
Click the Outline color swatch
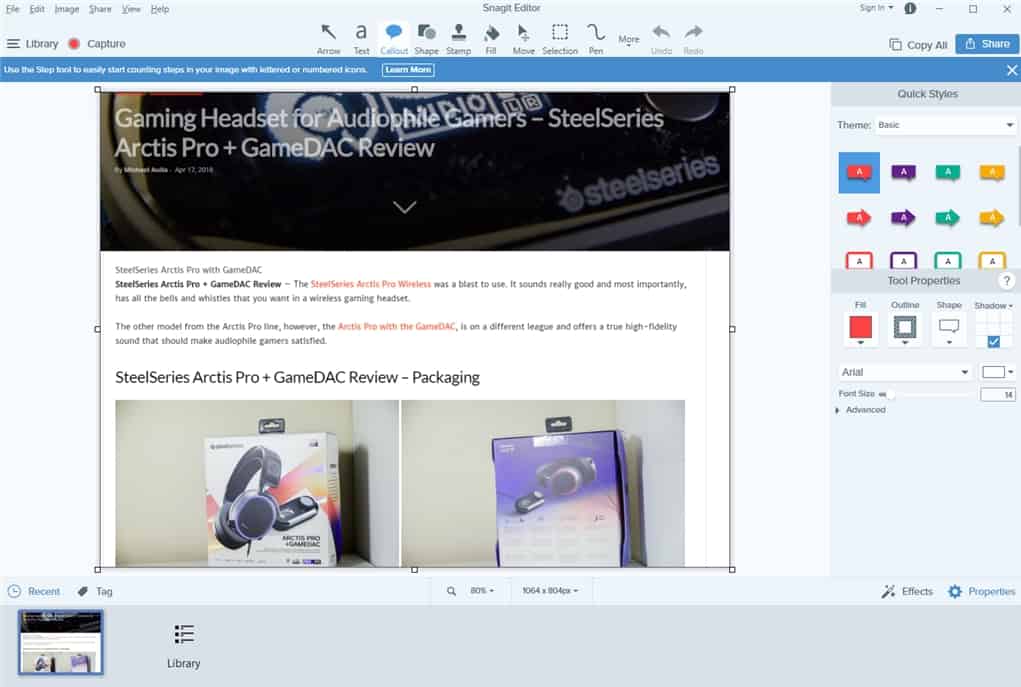tap(904, 327)
